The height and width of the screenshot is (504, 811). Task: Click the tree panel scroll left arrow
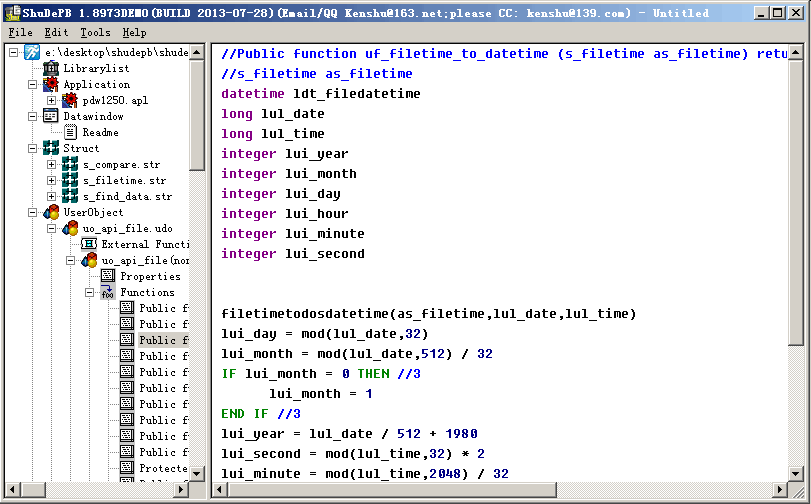click(12, 489)
